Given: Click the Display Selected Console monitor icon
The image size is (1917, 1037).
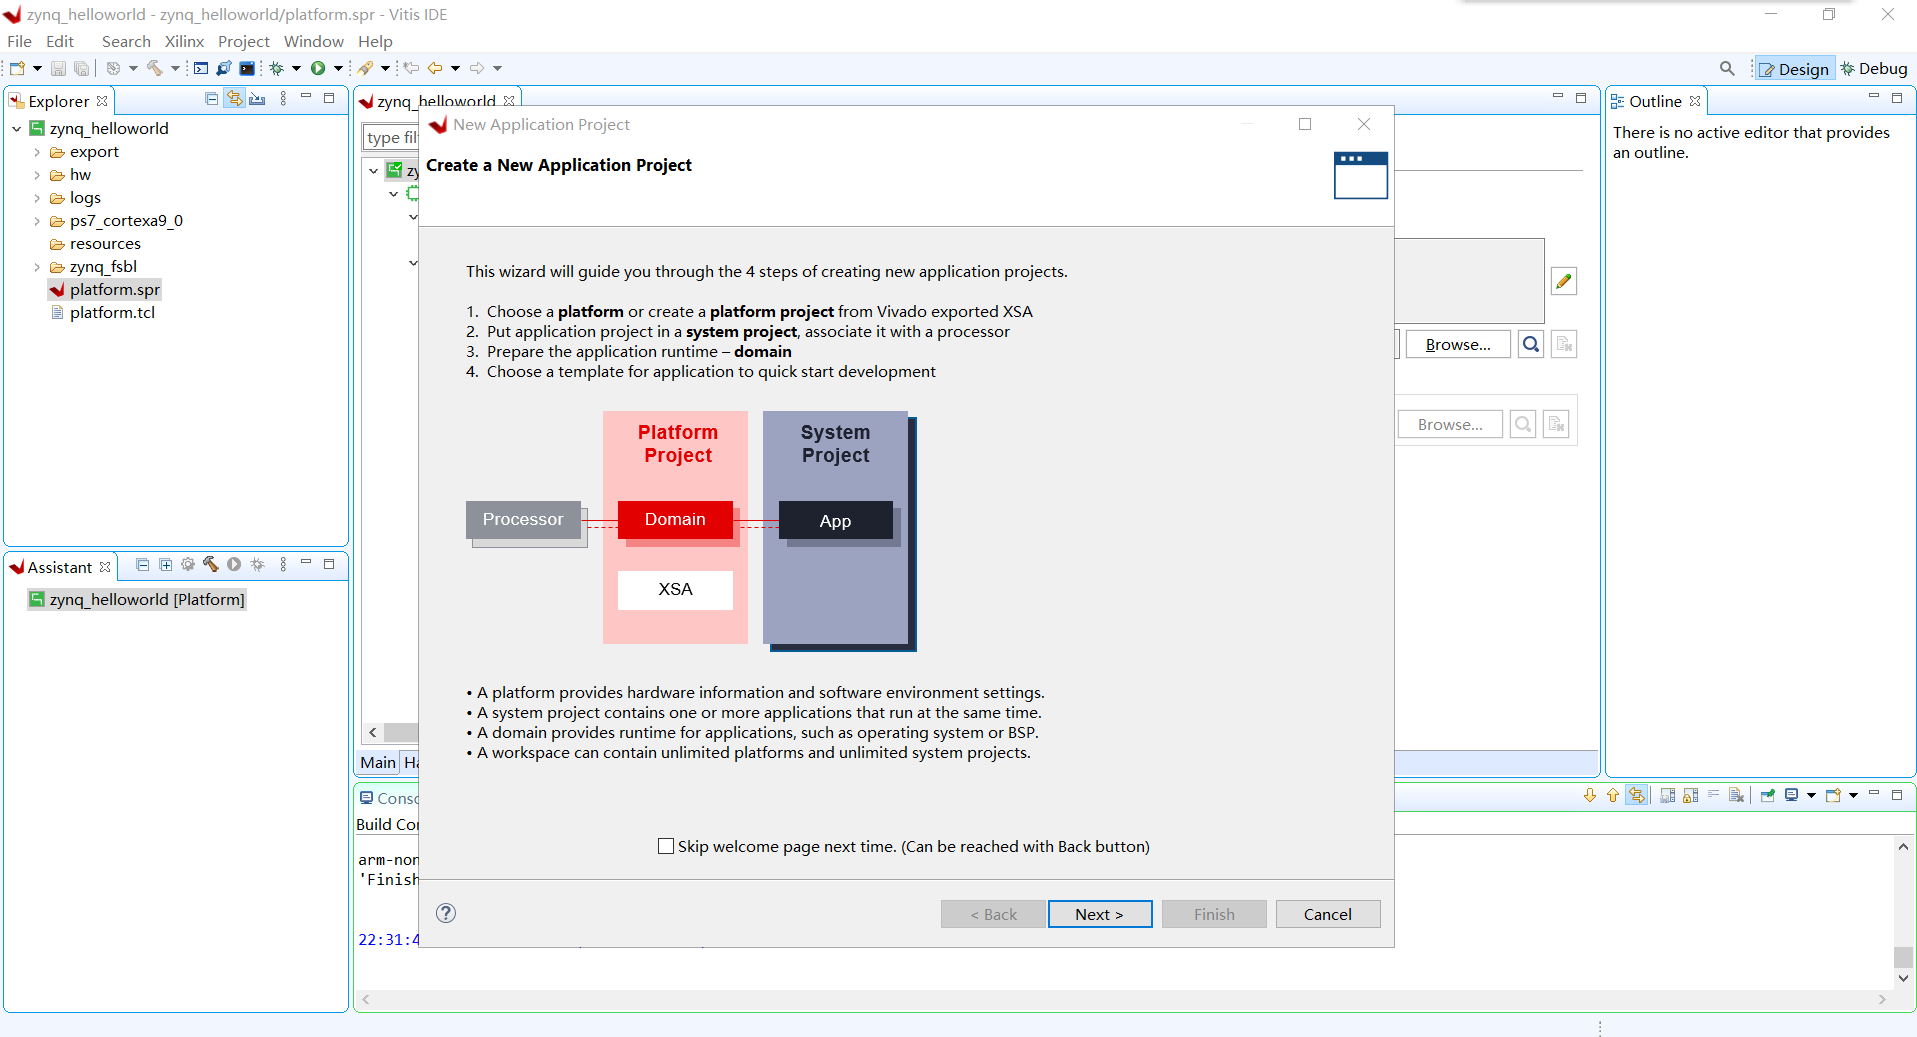Looking at the screenshot, I should click(1792, 795).
